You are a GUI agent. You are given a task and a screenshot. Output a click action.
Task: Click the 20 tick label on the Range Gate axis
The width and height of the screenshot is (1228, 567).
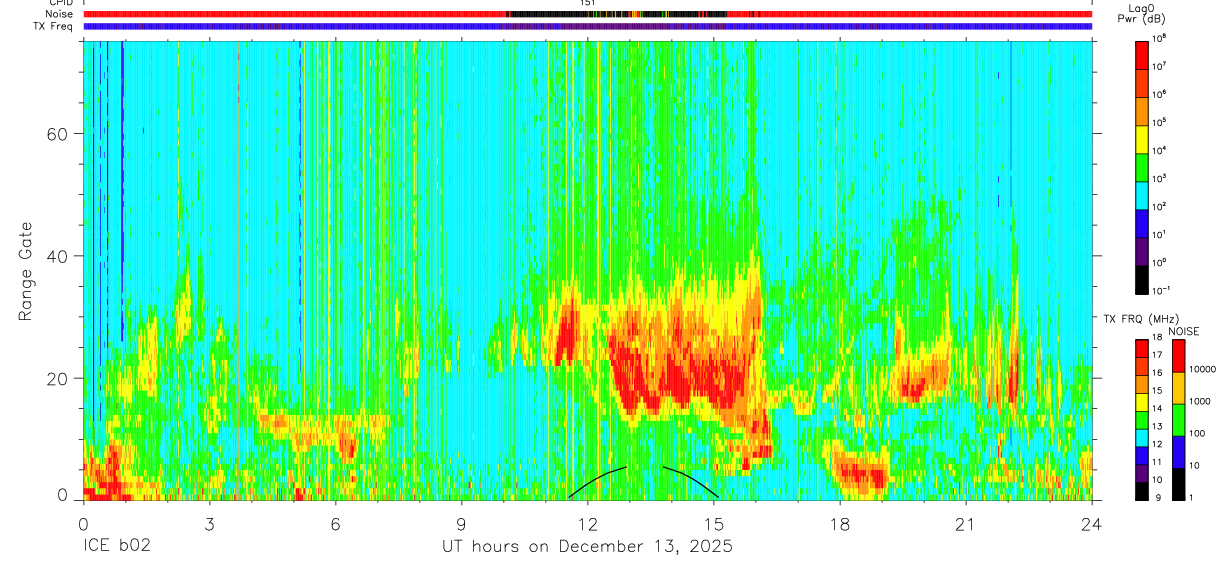point(57,378)
